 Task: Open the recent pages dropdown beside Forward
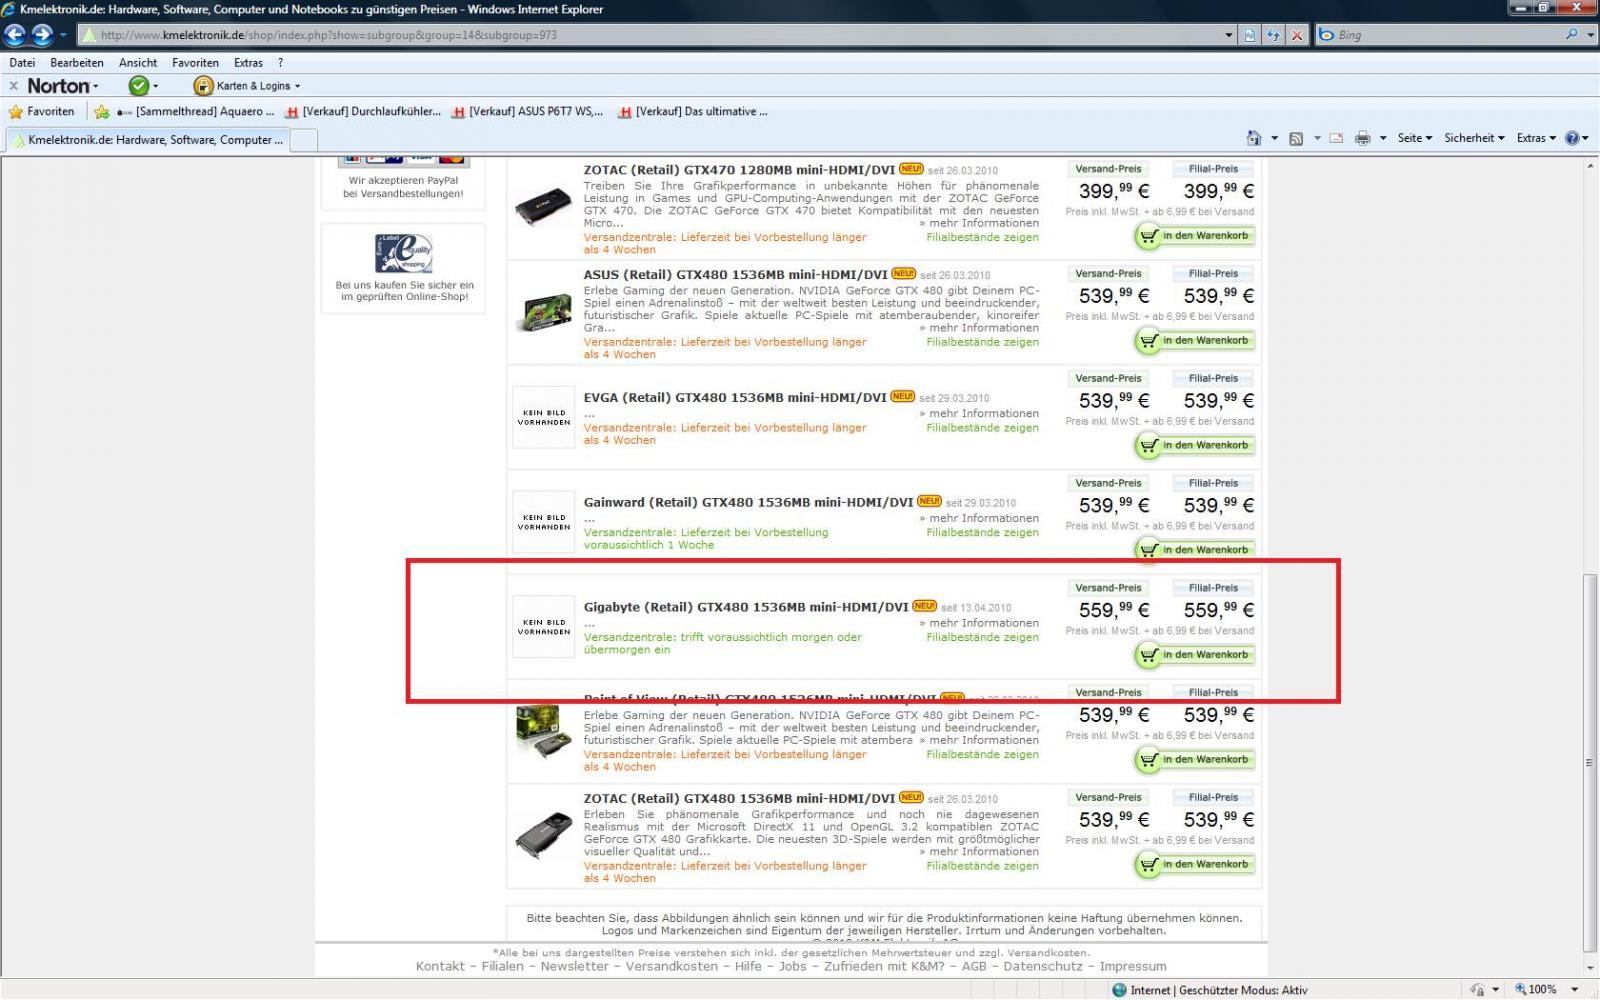[x=63, y=35]
